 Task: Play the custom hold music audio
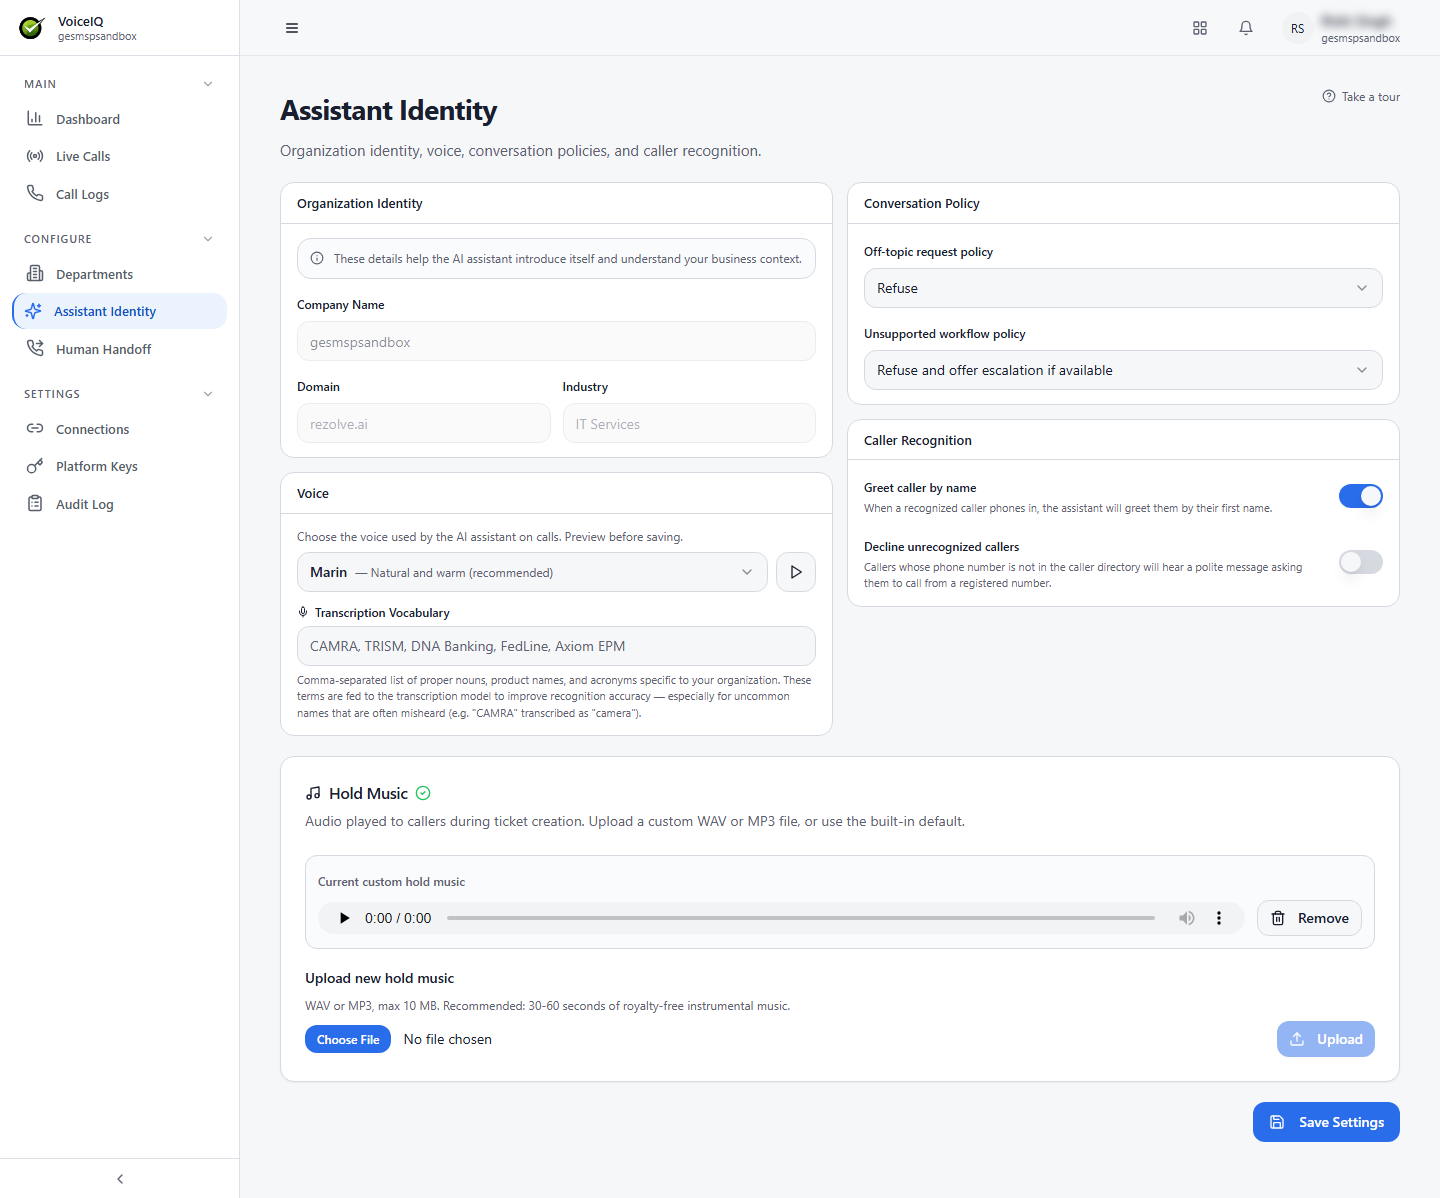pos(344,918)
